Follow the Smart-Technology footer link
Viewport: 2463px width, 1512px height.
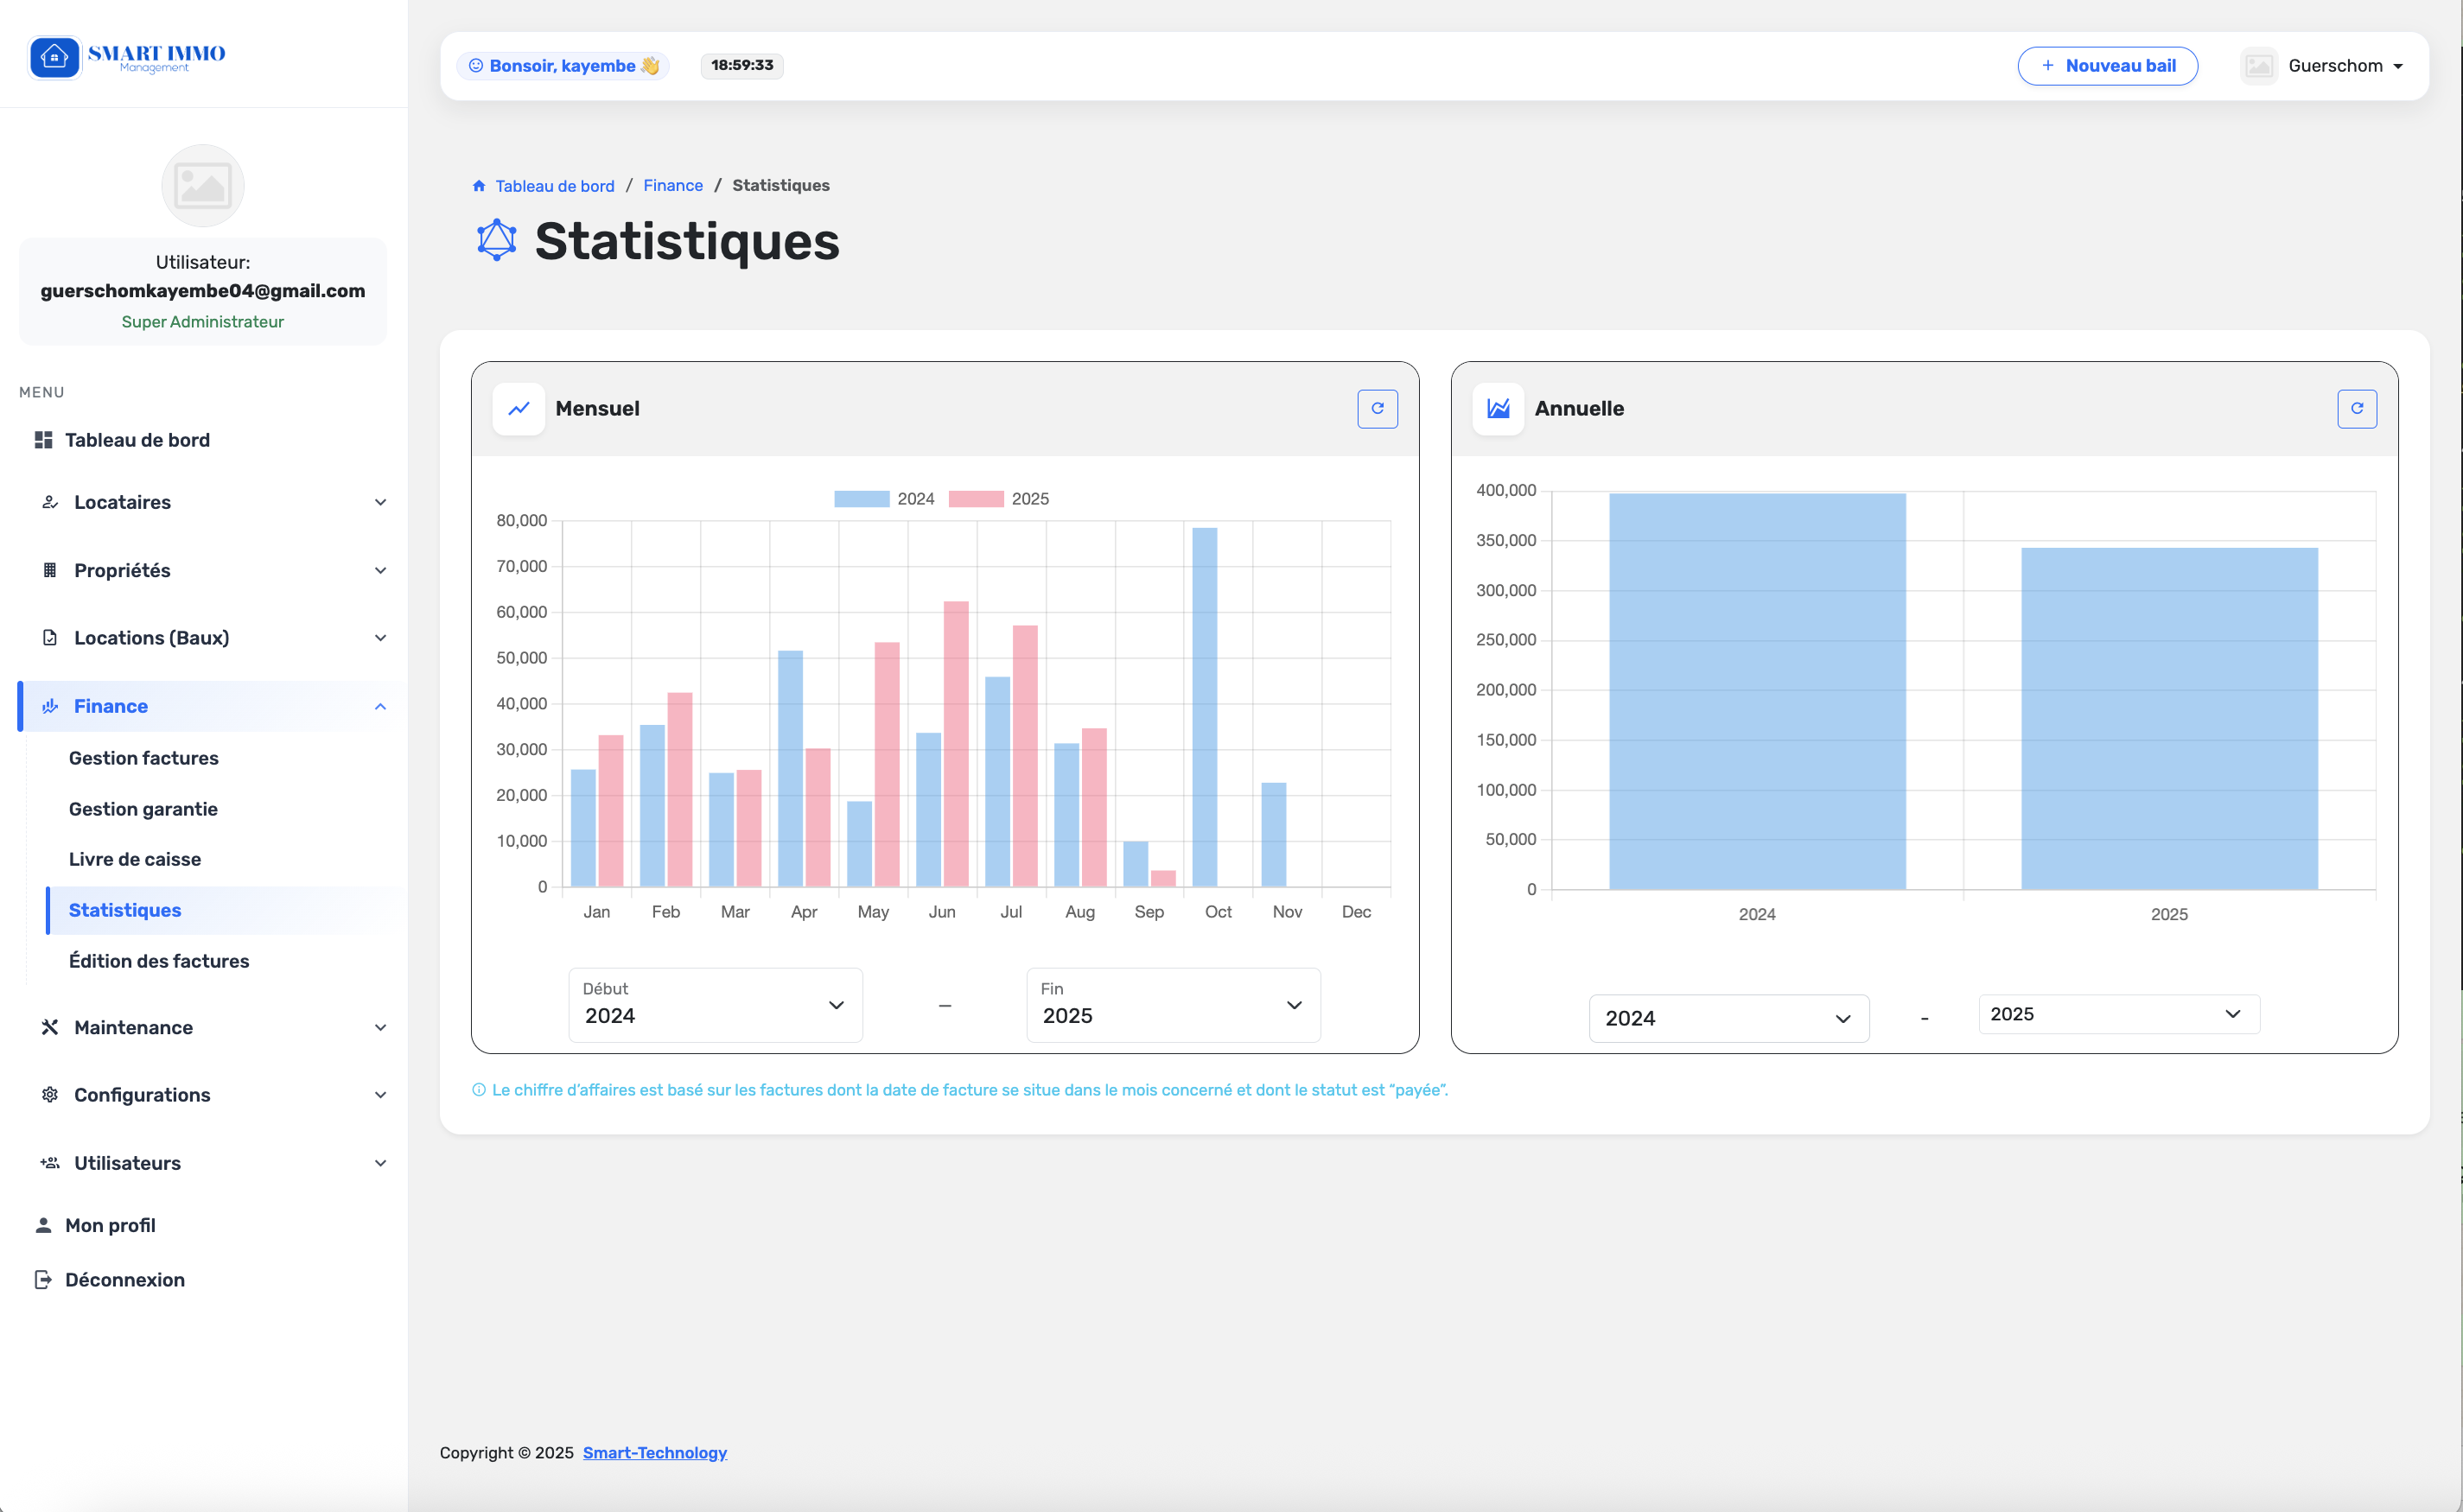654,1452
